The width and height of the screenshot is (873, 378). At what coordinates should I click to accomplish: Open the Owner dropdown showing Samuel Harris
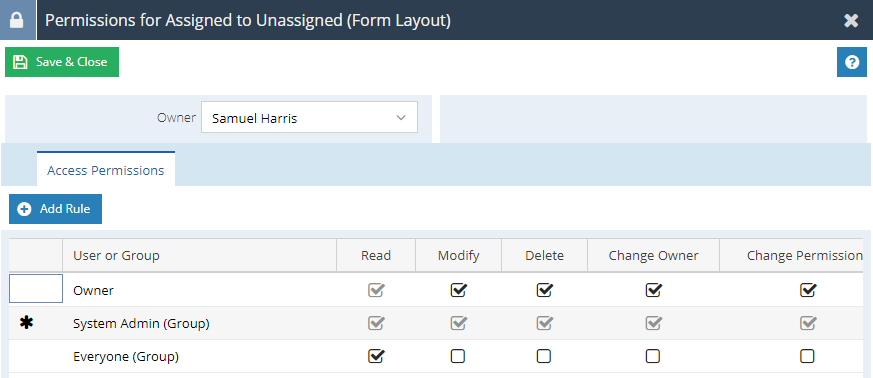tap(309, 118)
